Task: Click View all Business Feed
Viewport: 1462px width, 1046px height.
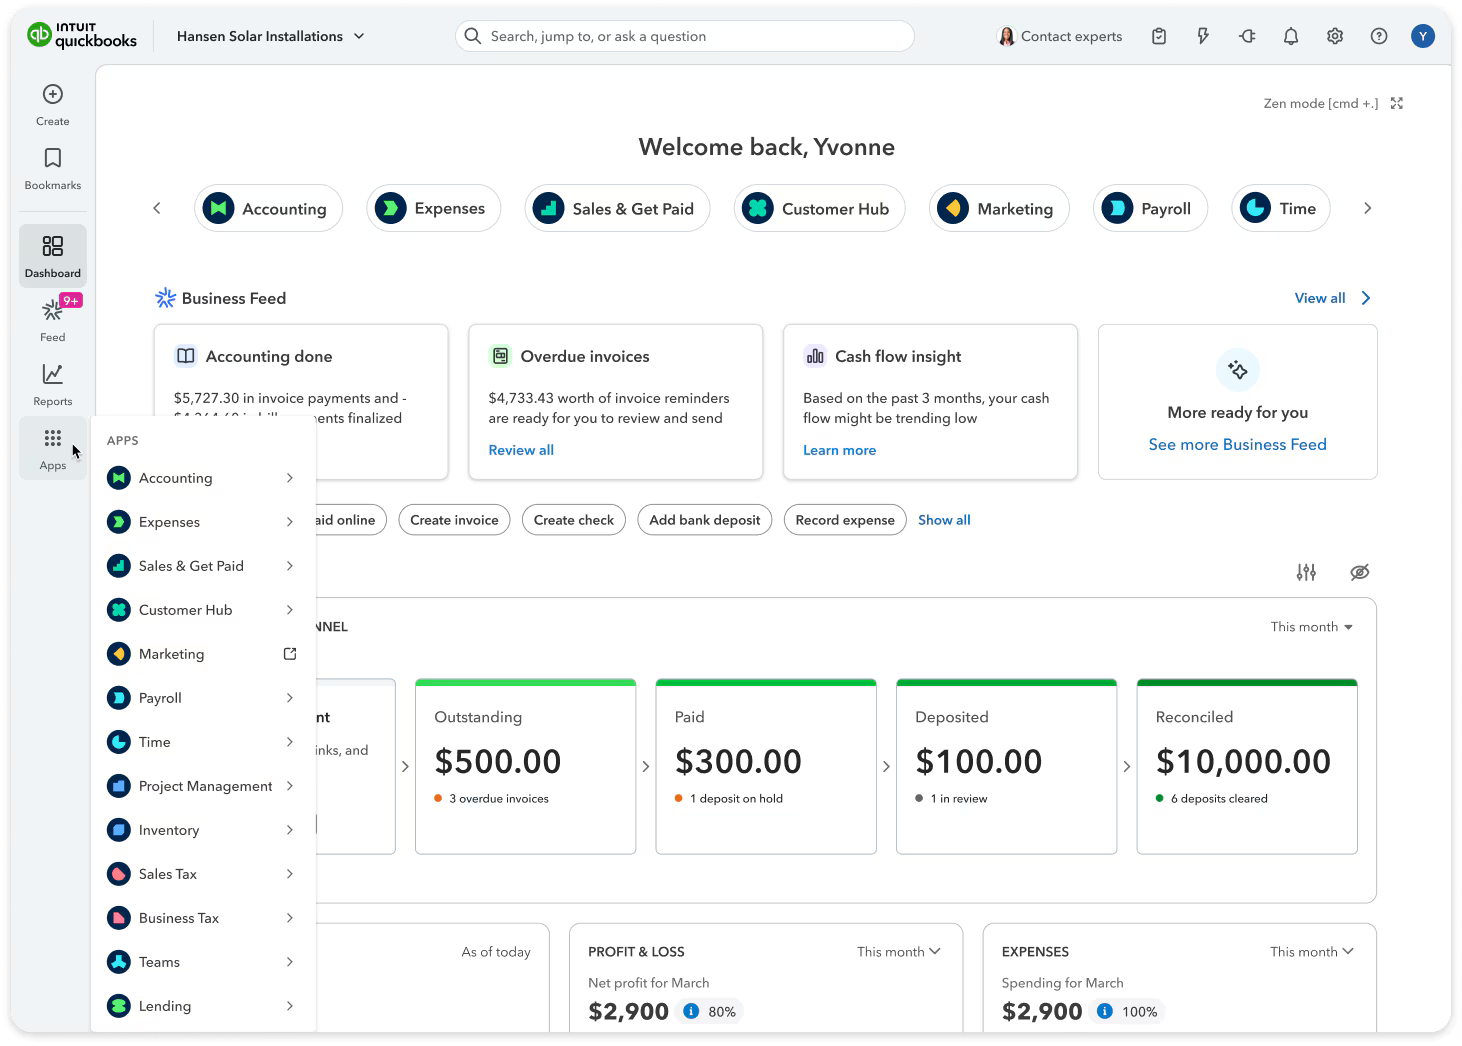Action: tap(1332, 298)
